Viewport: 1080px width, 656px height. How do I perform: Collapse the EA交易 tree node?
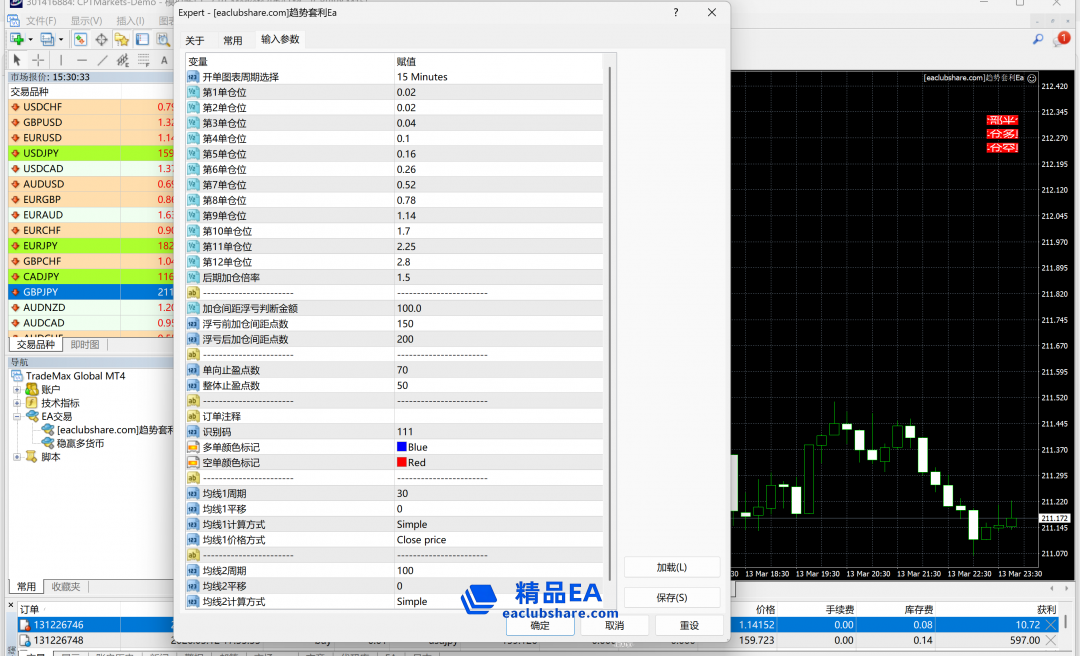coord(17,416)
